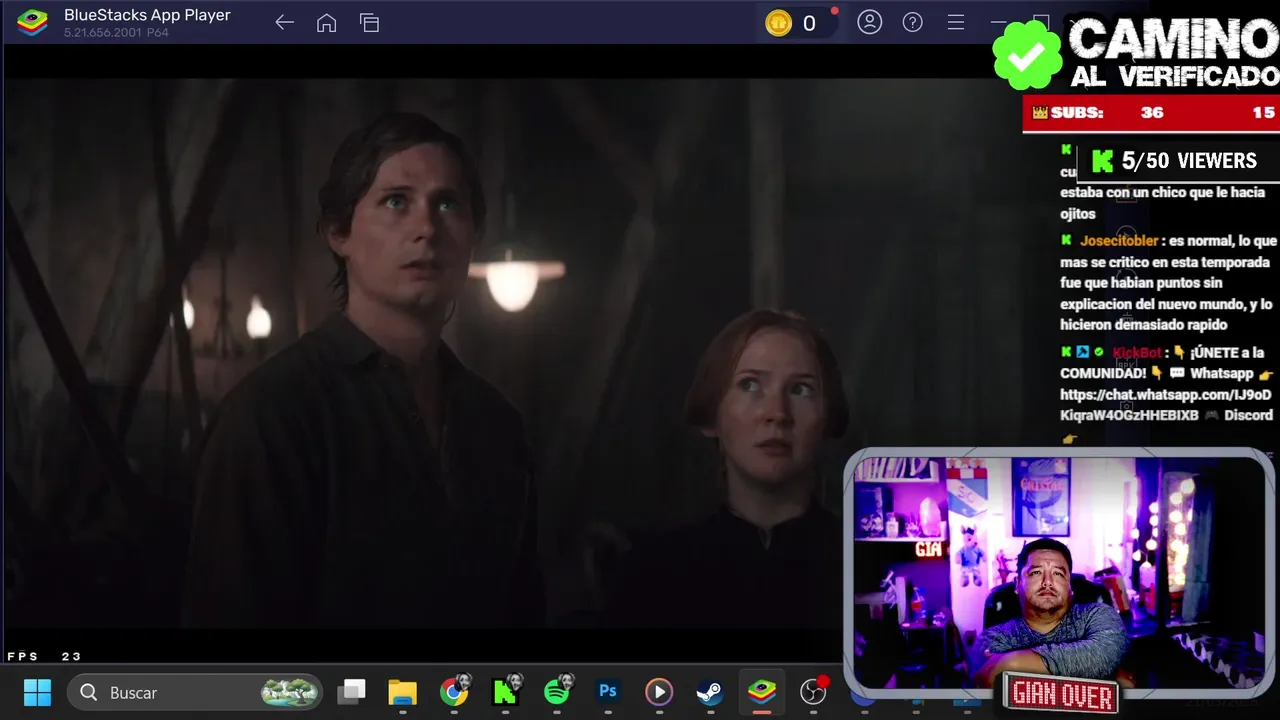Click the GIAN OVER name badge

(1062, 694)
